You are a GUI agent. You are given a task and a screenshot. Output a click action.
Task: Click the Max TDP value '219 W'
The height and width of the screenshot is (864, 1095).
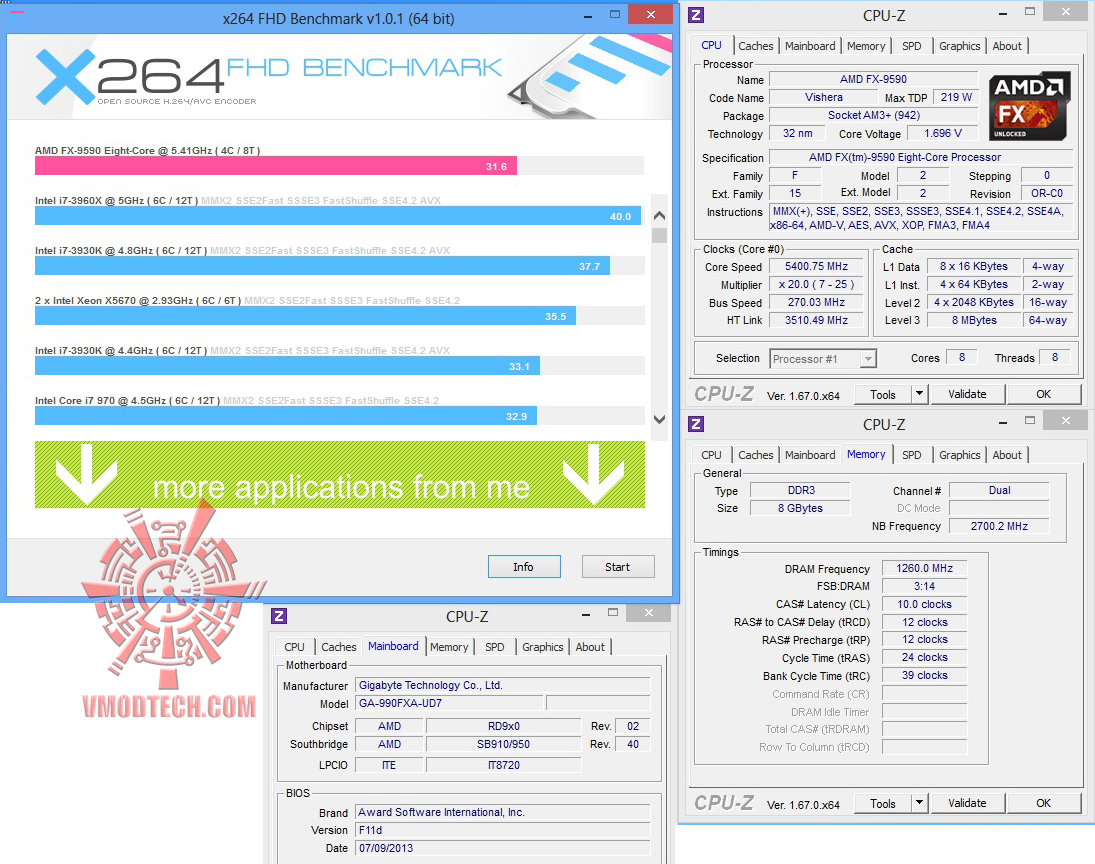[x=956, y=97]
